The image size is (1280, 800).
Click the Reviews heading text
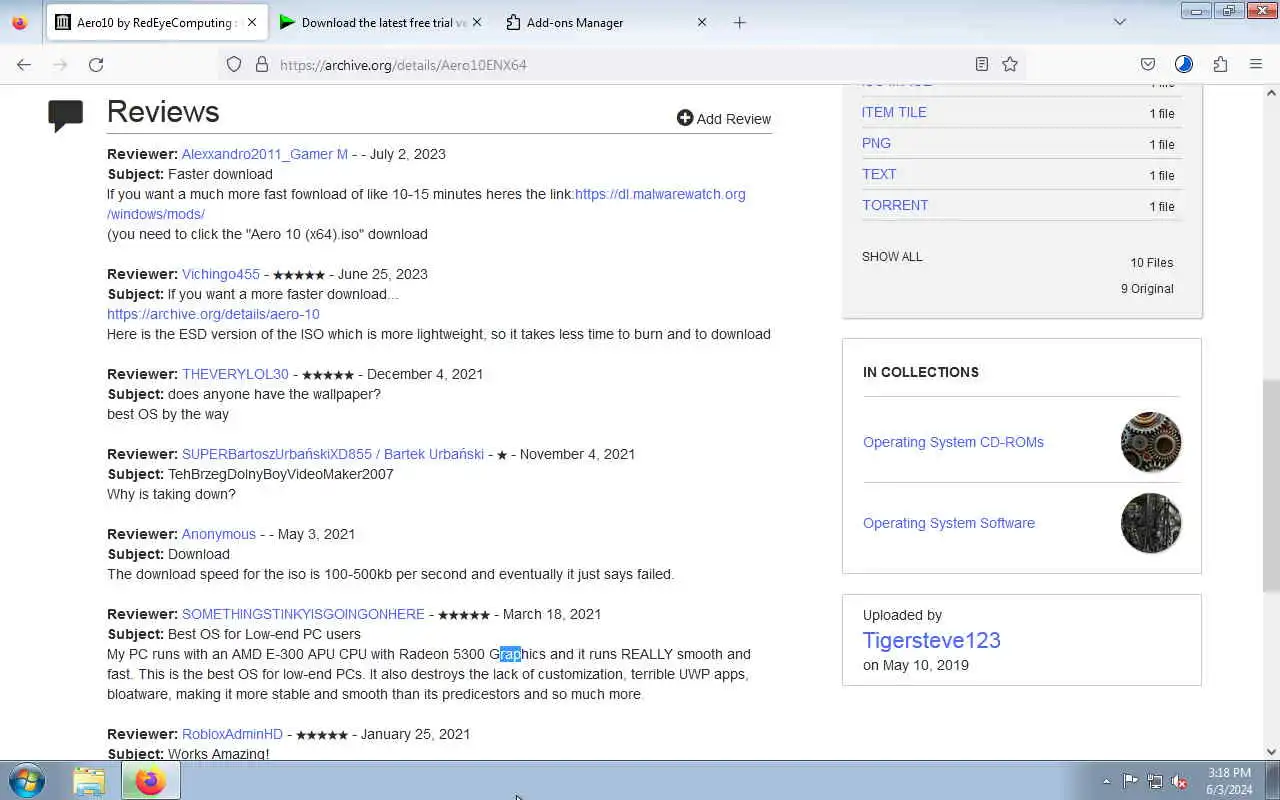[x=163, y=112]
